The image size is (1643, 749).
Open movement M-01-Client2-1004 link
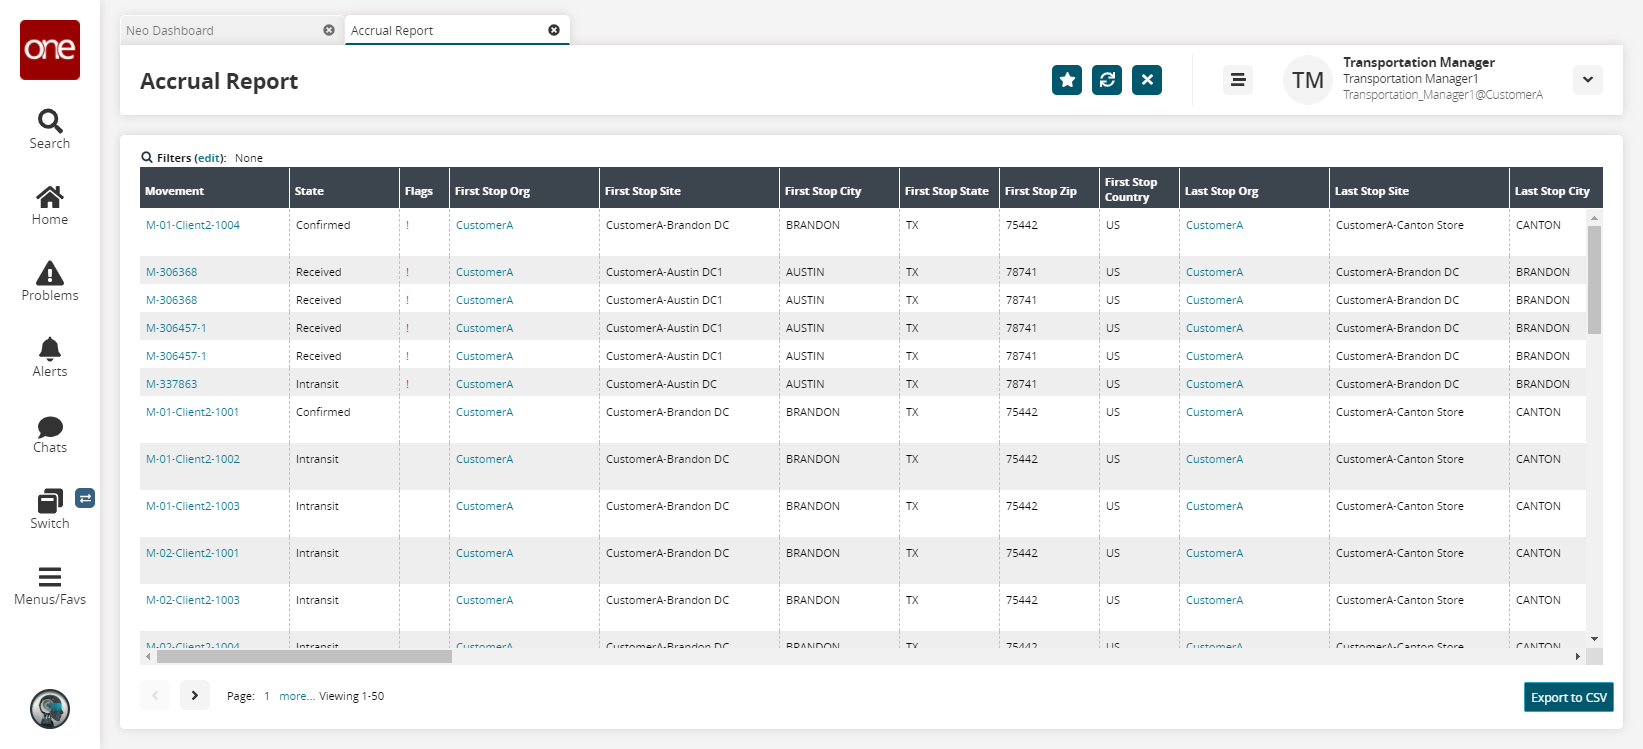pos(193,225)
